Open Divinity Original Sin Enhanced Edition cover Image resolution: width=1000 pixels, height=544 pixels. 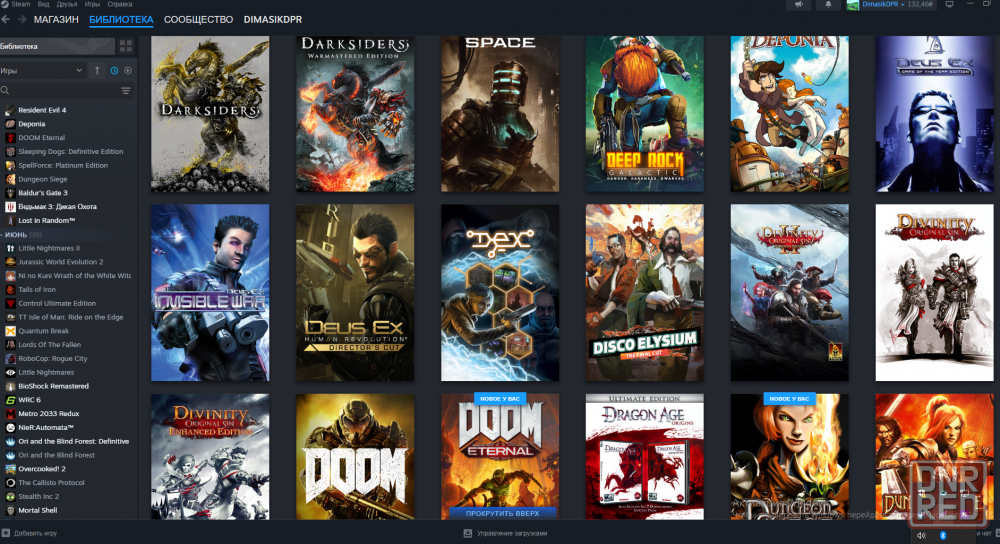(210, 456)
